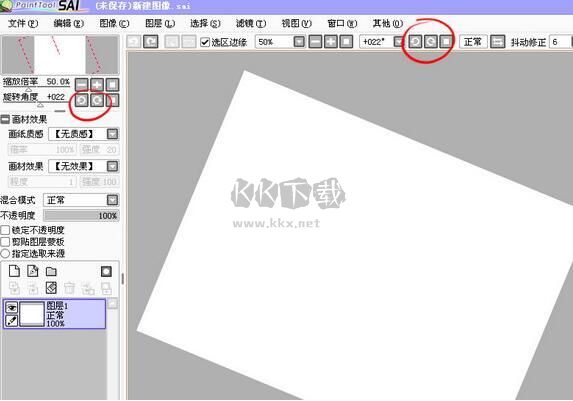Click the 正常 button in top toolbar
Image resolution: width=573 pixels, height=401 pixels.
coord(473,42)
